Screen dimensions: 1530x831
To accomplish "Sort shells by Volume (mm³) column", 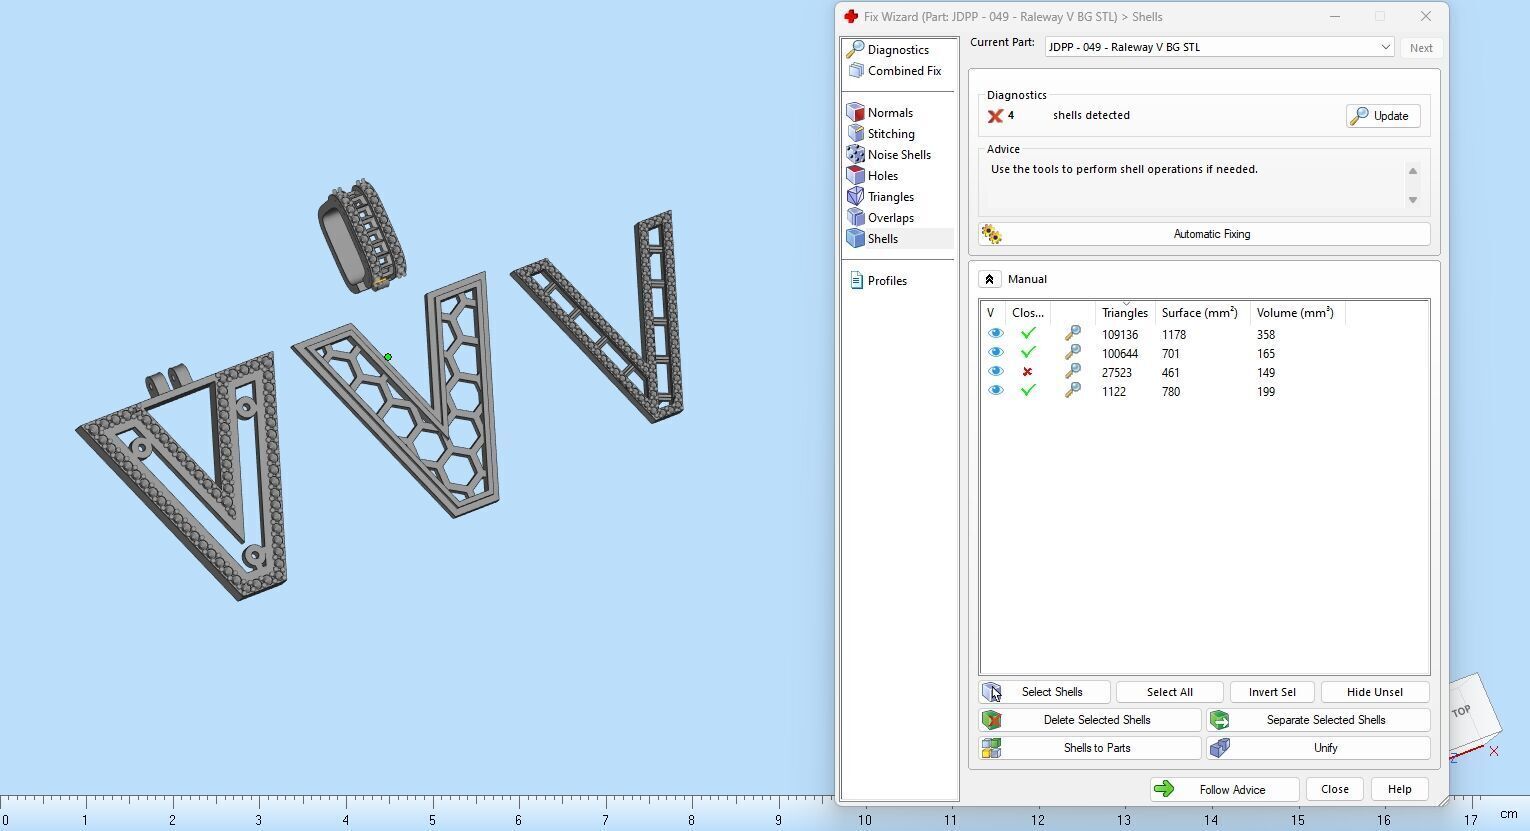I will (x=1295, y=313).
